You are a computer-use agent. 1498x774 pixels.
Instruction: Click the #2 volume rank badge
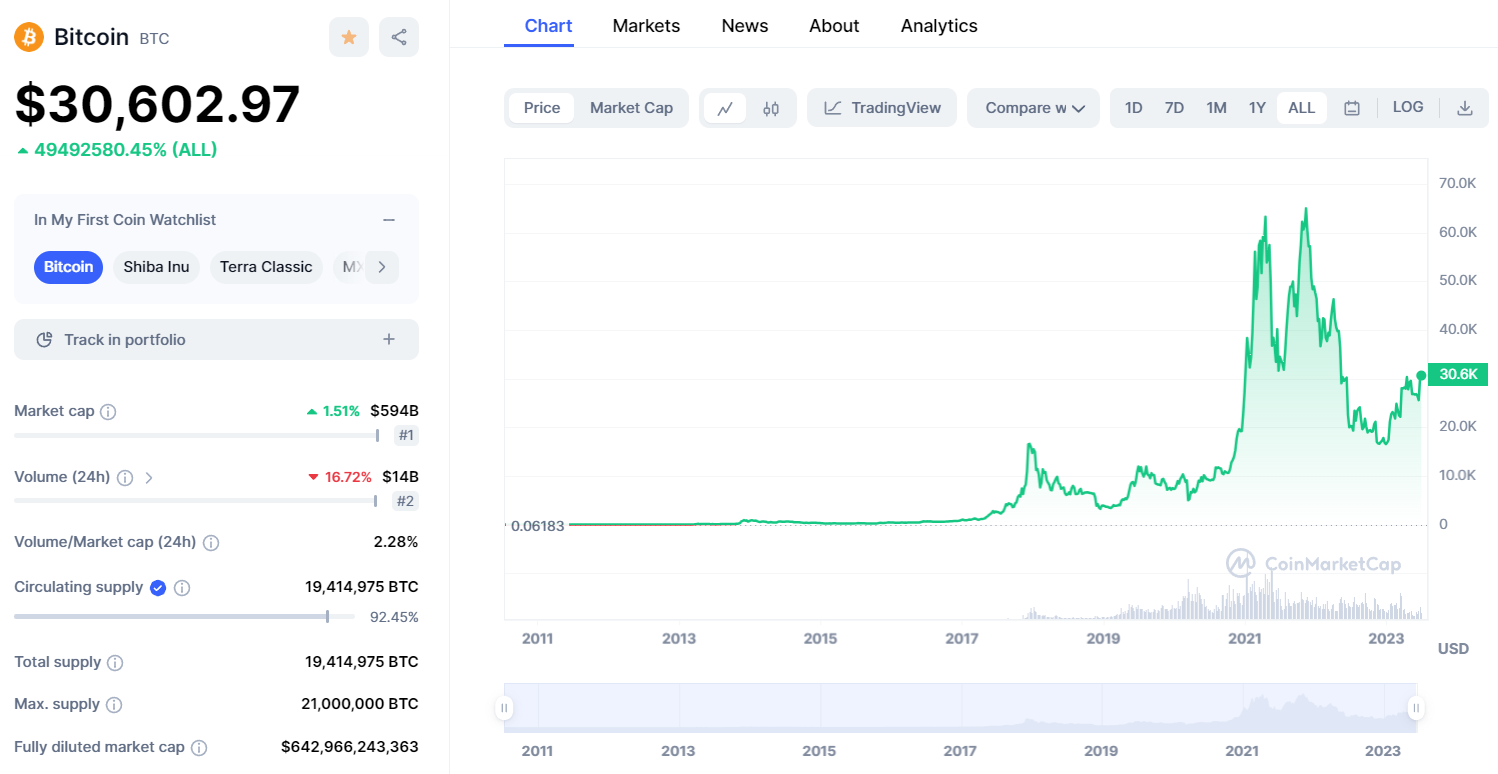point(406,501)
